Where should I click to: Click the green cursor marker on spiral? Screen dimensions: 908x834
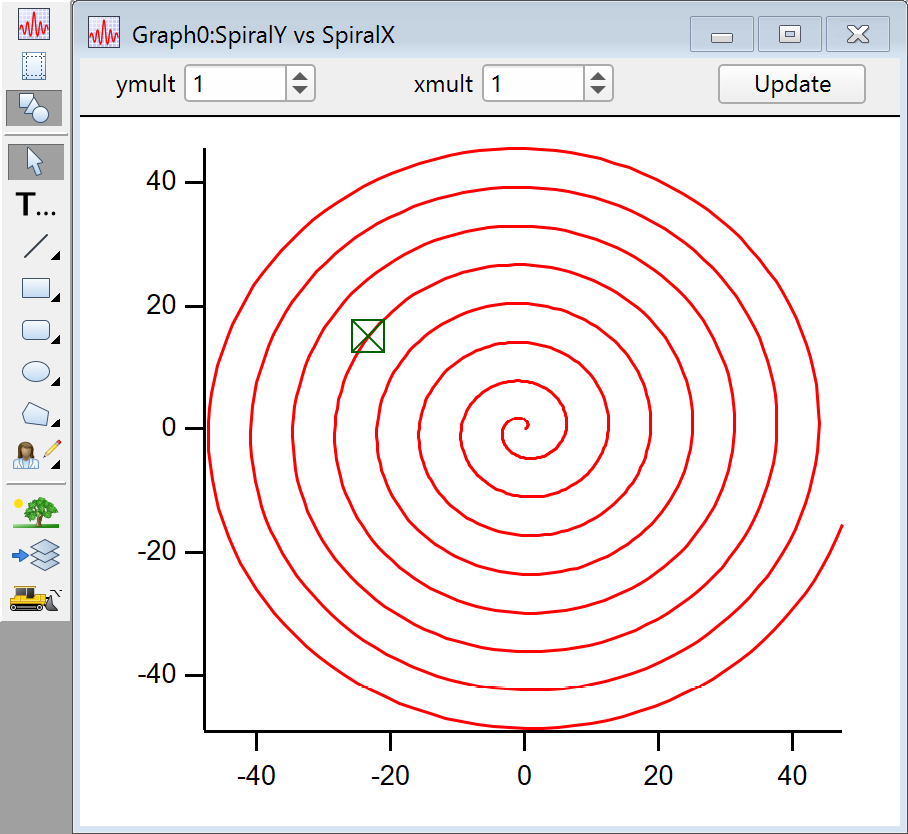pyautogui.click(x=368, y=336)
